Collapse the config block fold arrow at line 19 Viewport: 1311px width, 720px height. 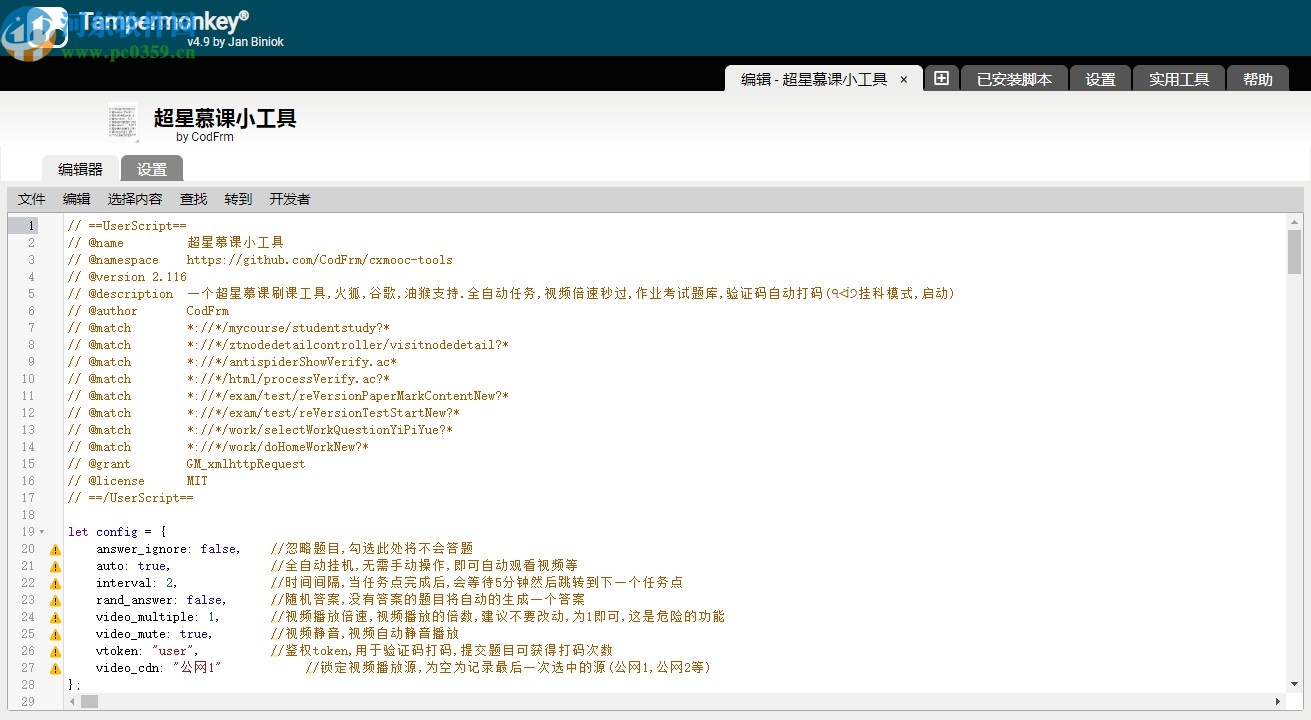pos(42,532)
